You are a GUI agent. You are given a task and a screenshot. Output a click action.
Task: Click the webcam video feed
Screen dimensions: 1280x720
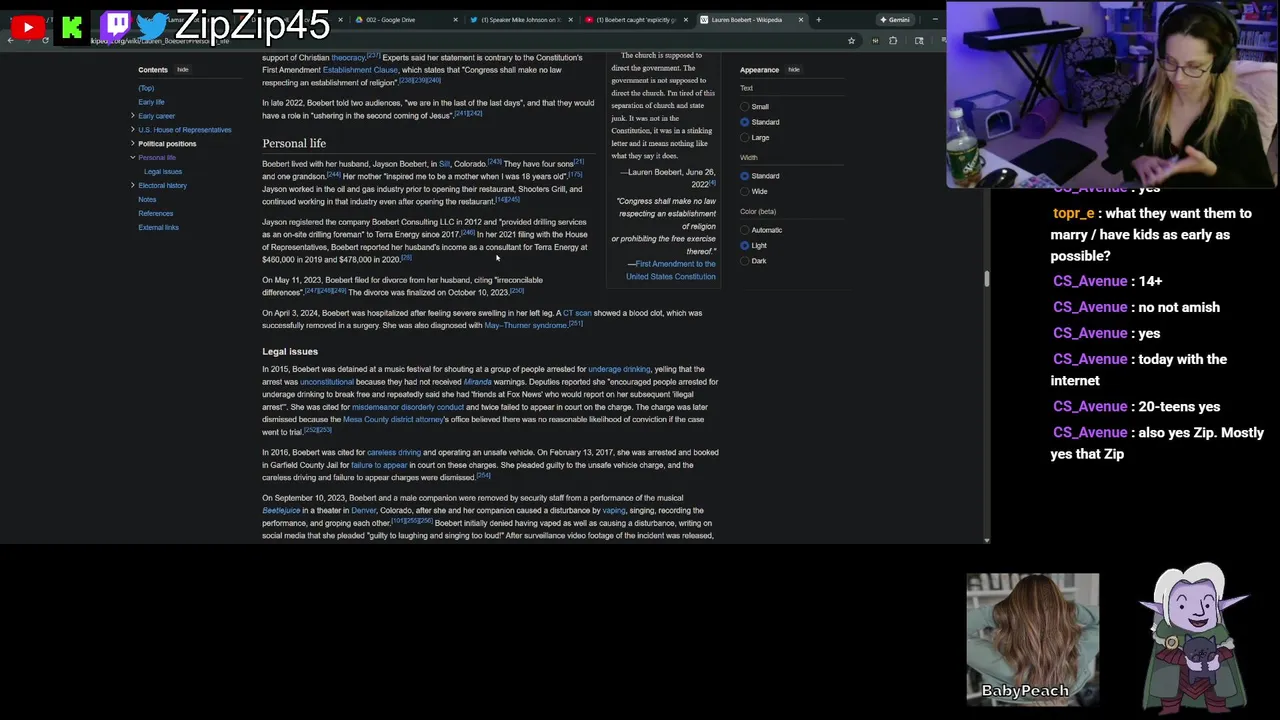[x=1110, y=94]
